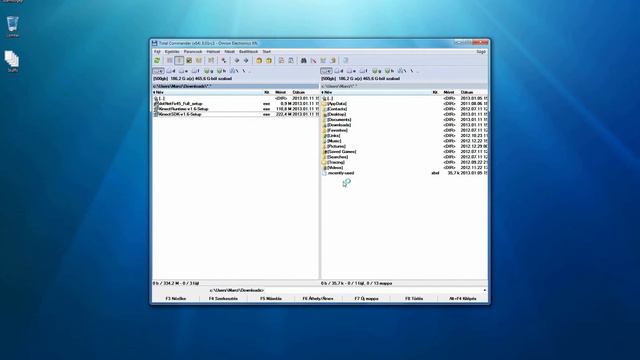Sort left panel by Méret column
The width and height of the screenshot is (640, 360).
(280, 93)
